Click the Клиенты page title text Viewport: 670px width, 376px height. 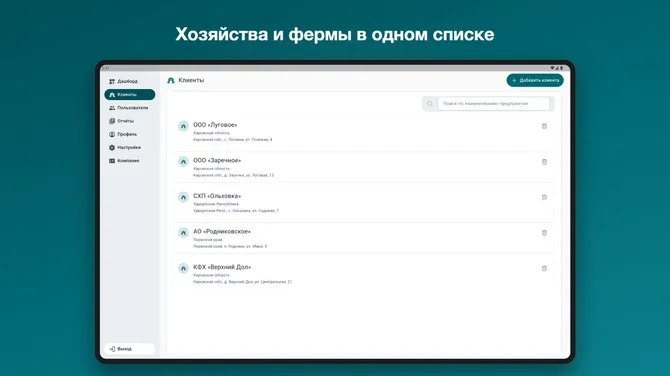coord(191,80)
